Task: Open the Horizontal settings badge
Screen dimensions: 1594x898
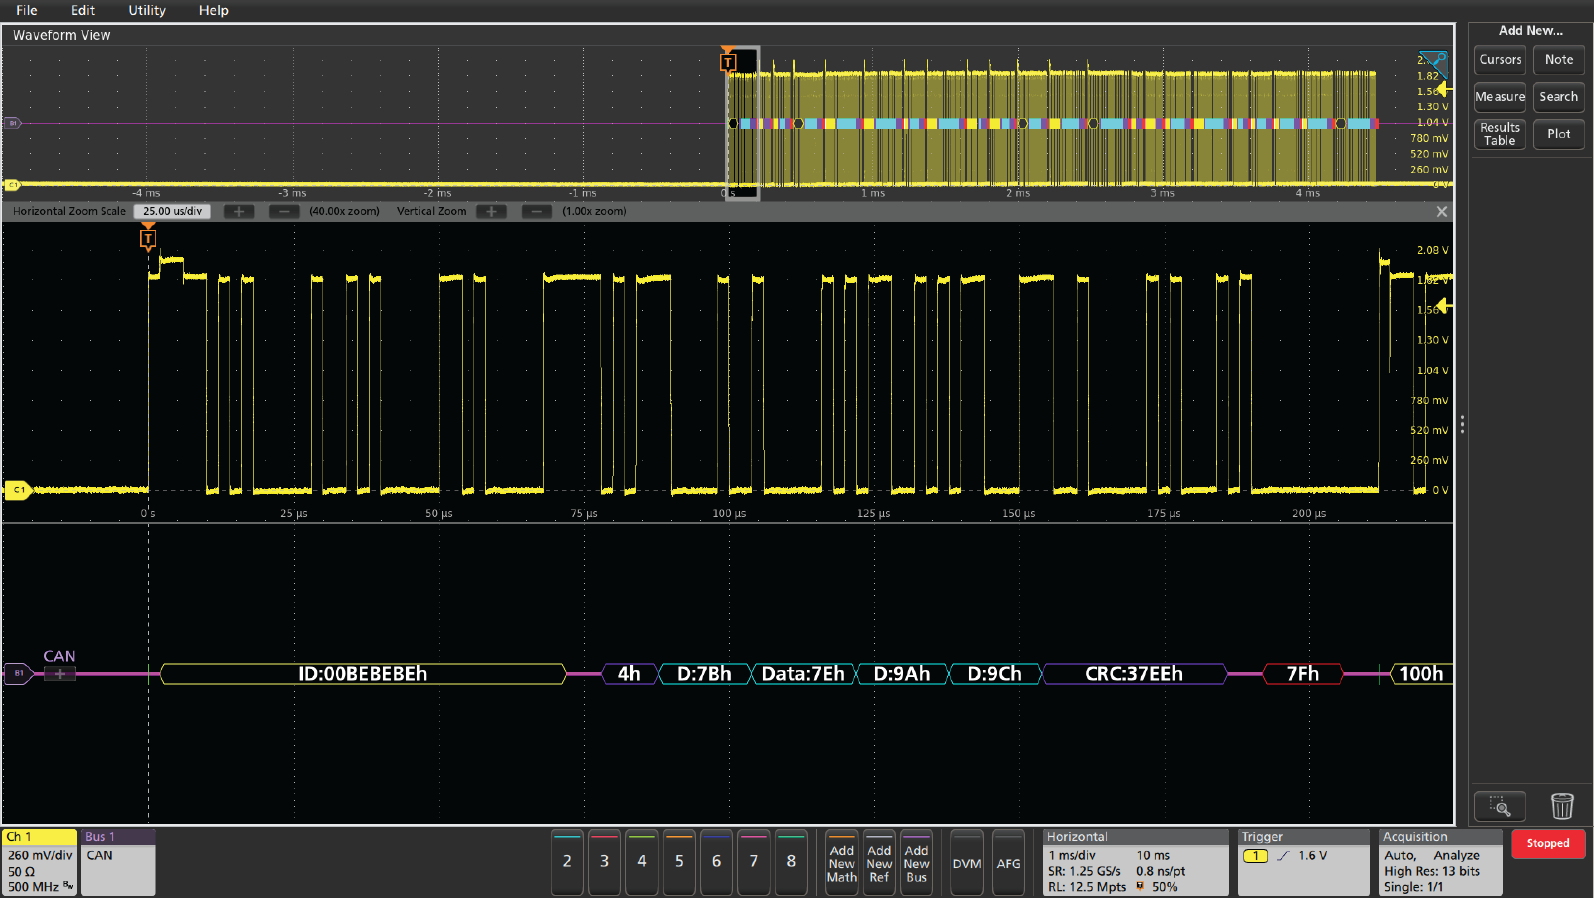Action: point(1135,862)
